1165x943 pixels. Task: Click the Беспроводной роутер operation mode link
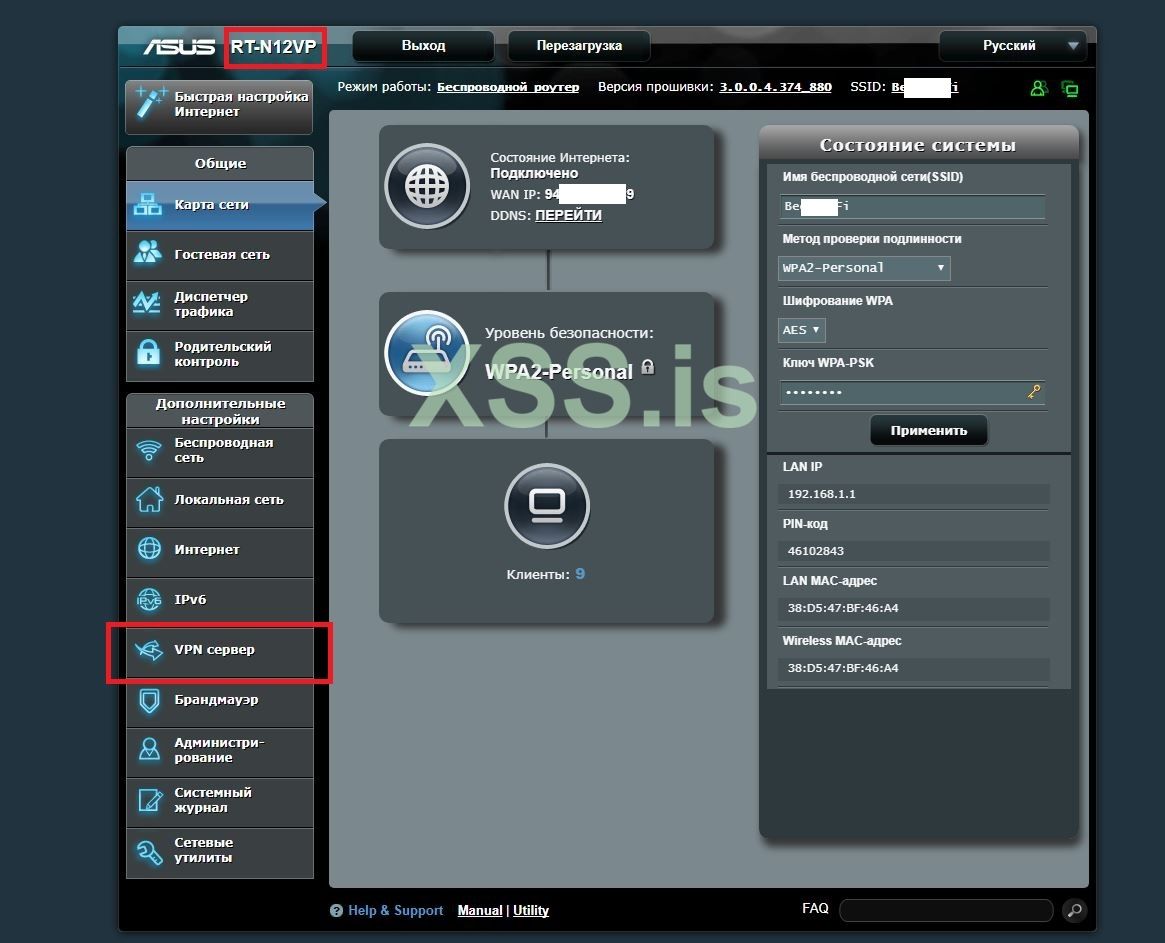pyautogui.click(x=507, y=87)
